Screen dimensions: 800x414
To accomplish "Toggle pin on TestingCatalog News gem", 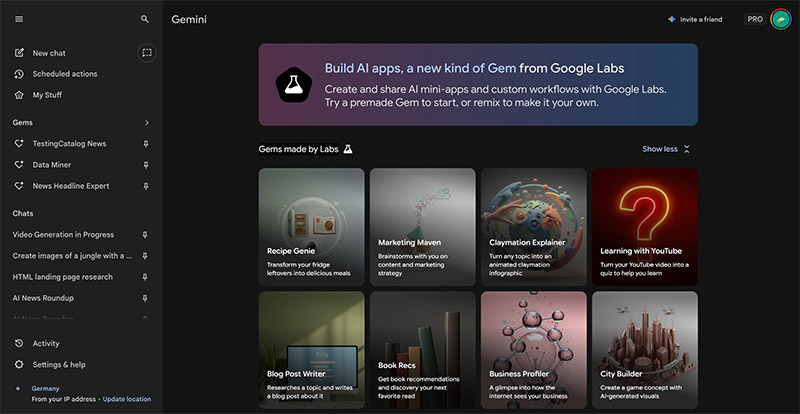I will pos(146,144).
